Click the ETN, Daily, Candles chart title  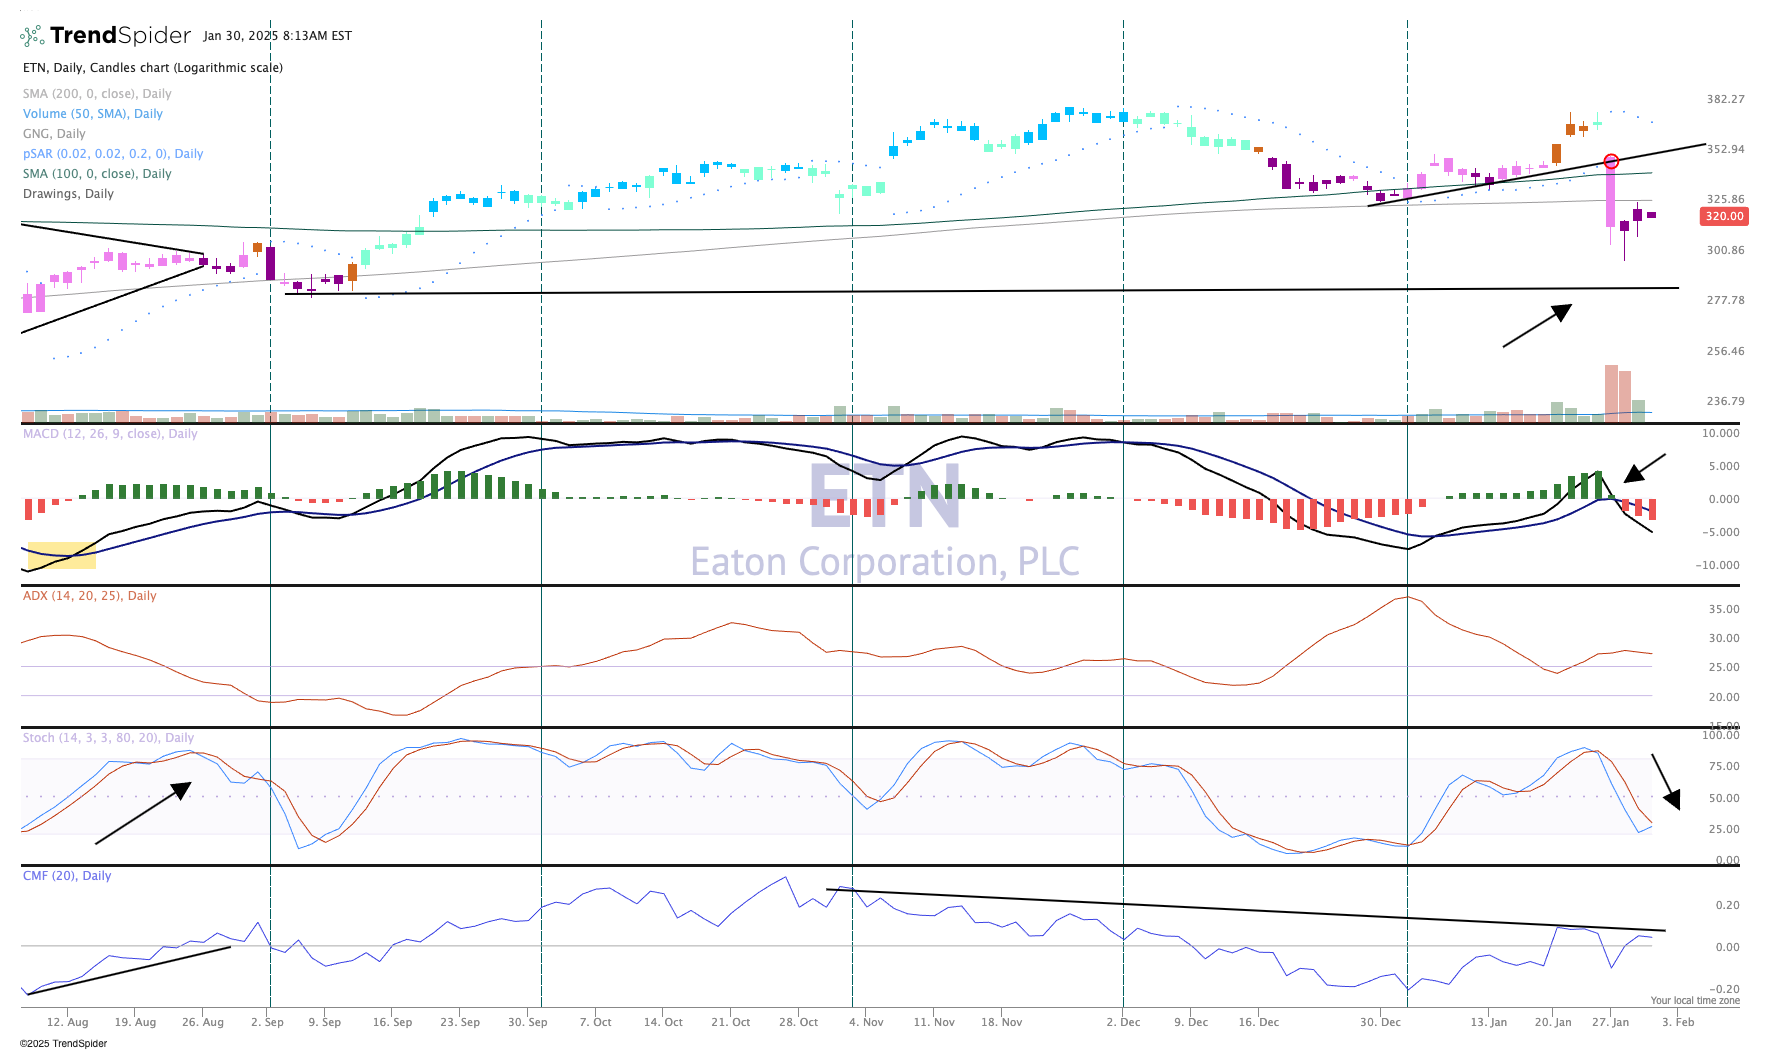pyautogui.click(x=152, y=68)
